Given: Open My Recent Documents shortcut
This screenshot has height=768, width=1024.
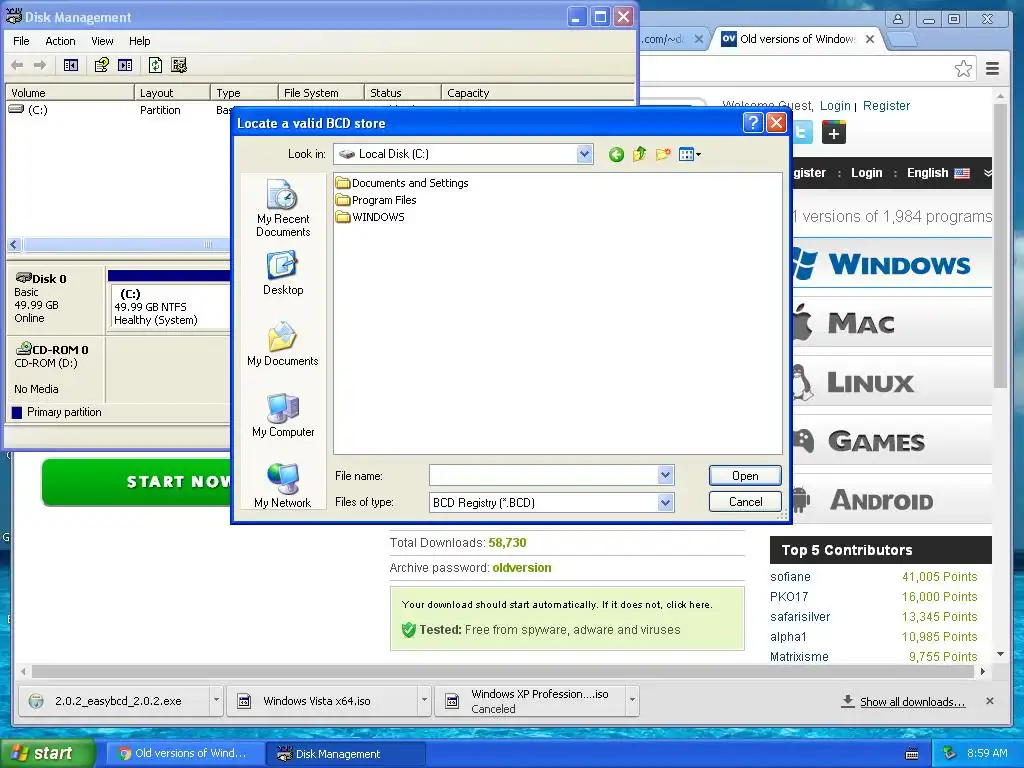Looking at the screenshot, I should click(283, 208).
